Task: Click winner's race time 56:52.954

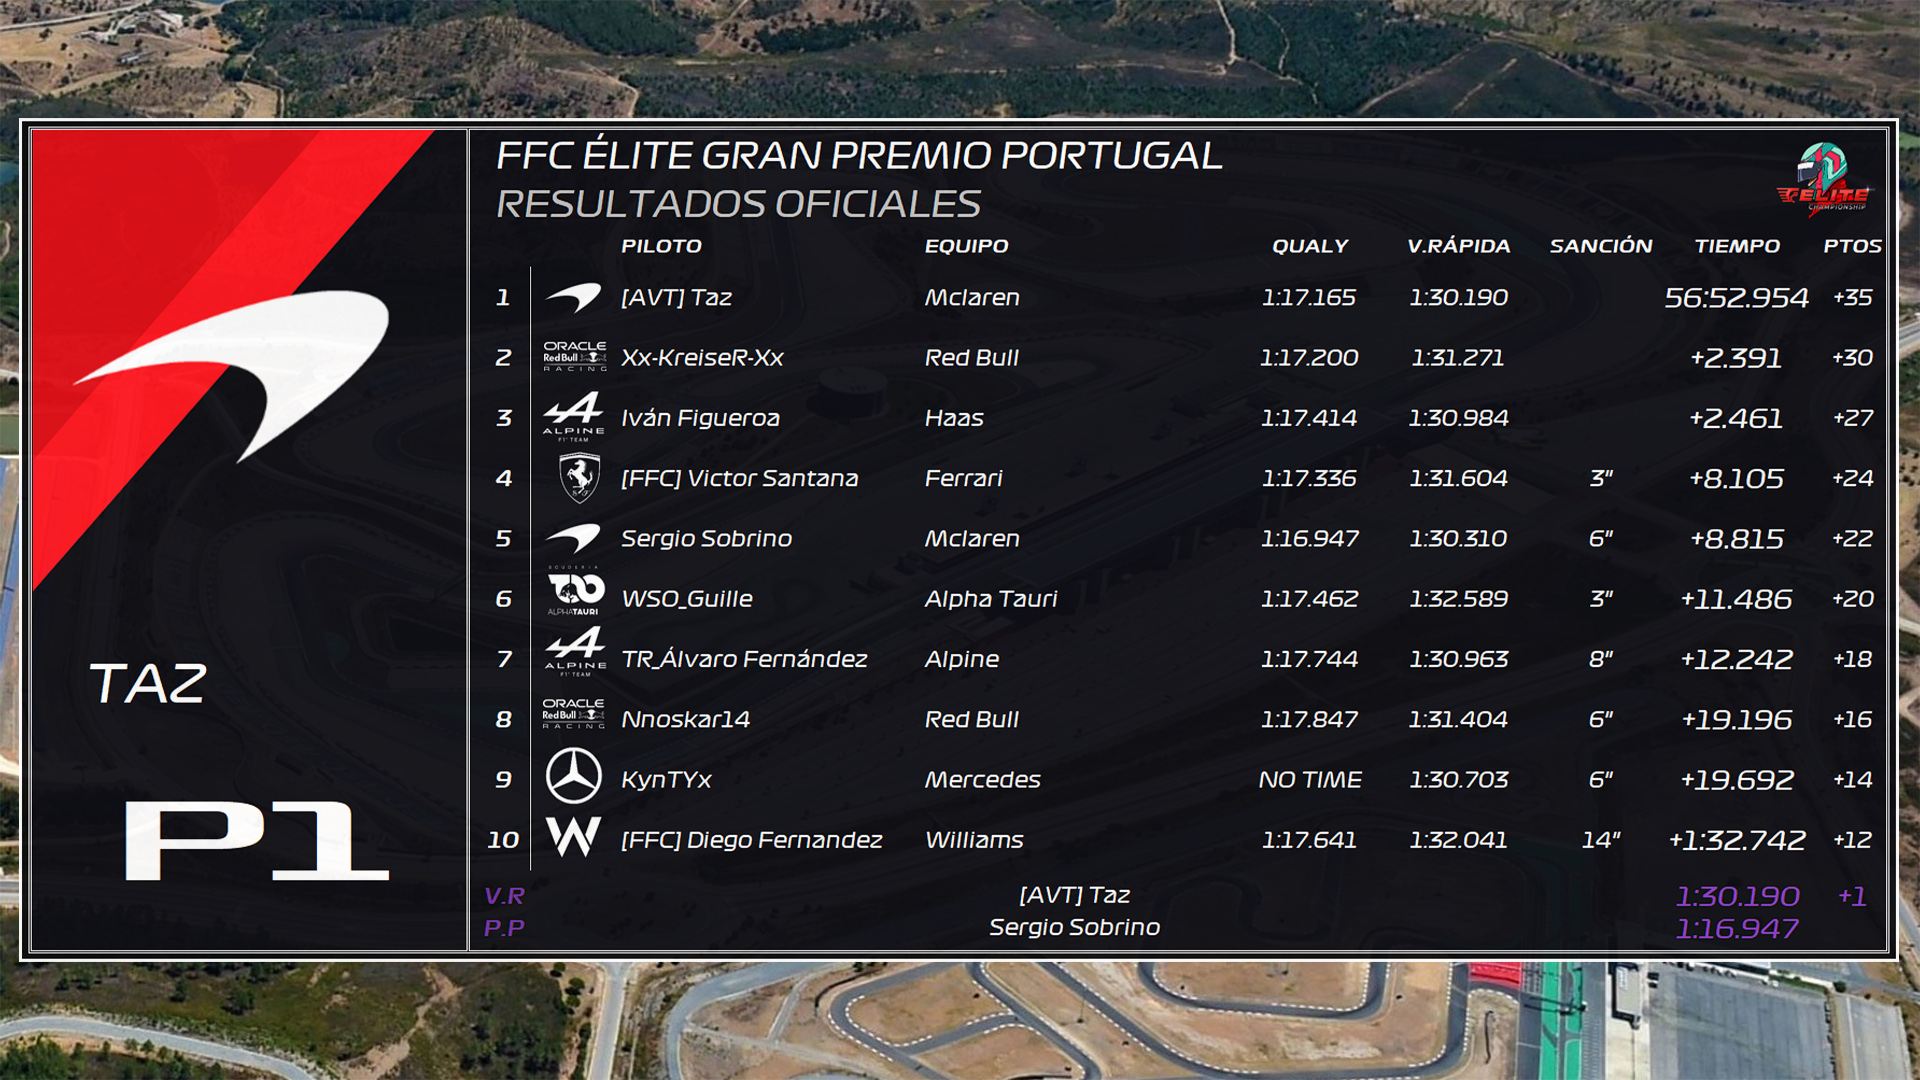Action: [x=1736, y=298]
